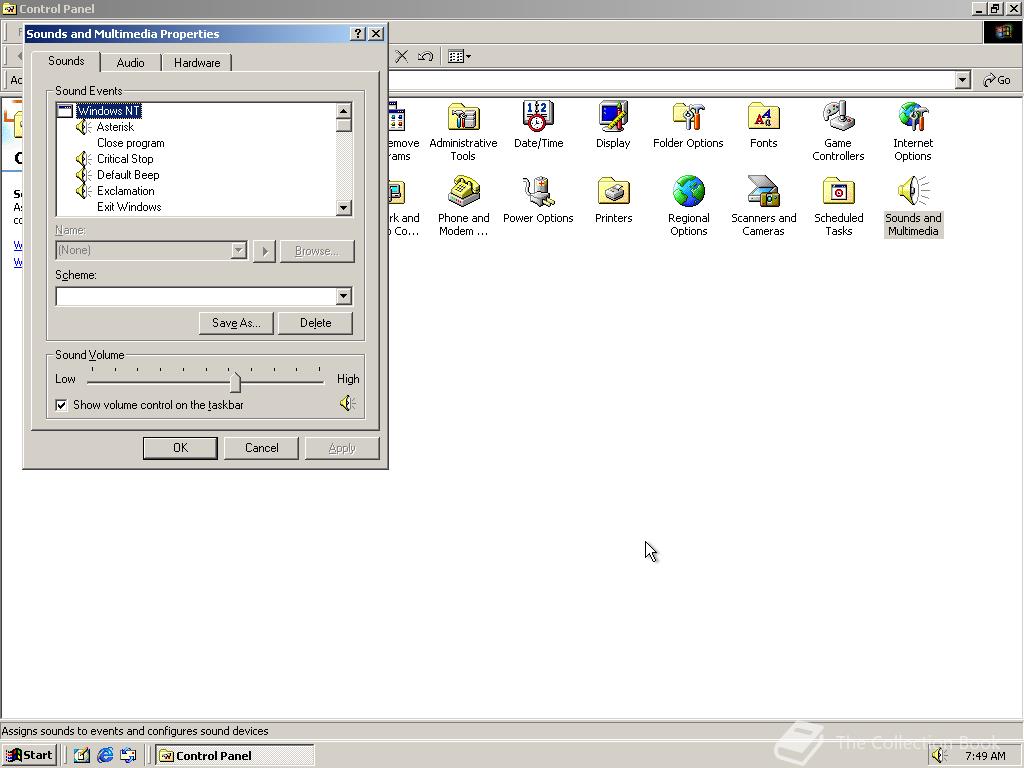Select Windows NT in Sound Events
Image resolution: width=1024 pixels, height=768 pixels.
[108, 111]
